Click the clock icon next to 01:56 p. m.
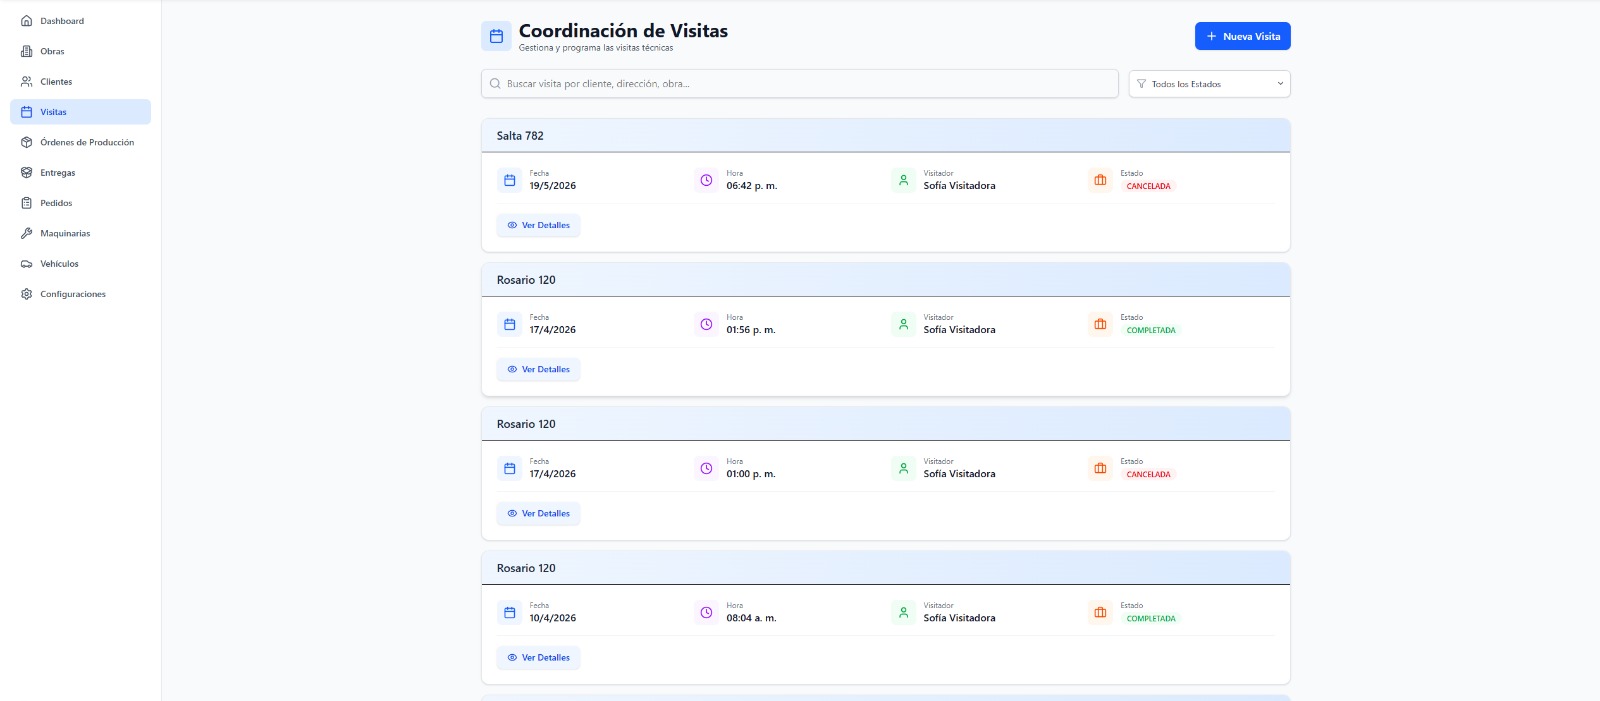The width and height of the screenshot is (1600, 701). pyautogui.click(x=706, y=324)
